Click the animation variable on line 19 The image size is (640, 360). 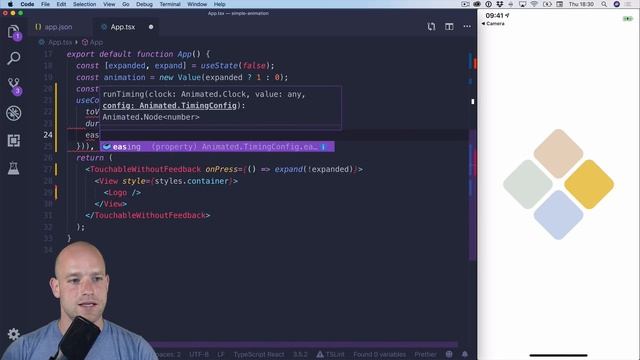pos(124,77)
